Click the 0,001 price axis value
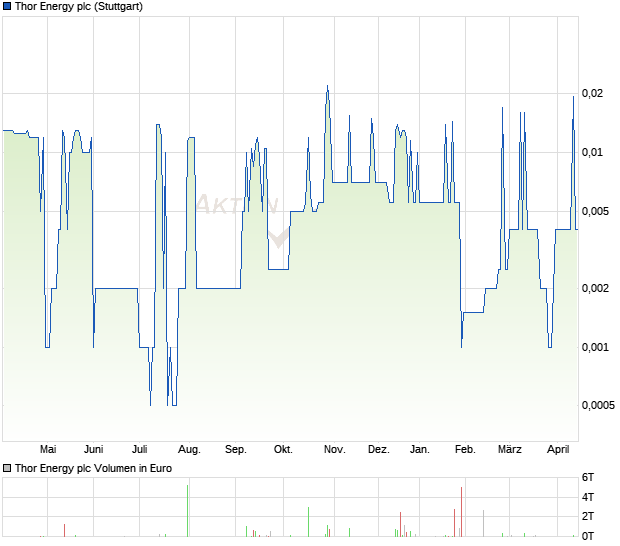 (x=595, y=348)
